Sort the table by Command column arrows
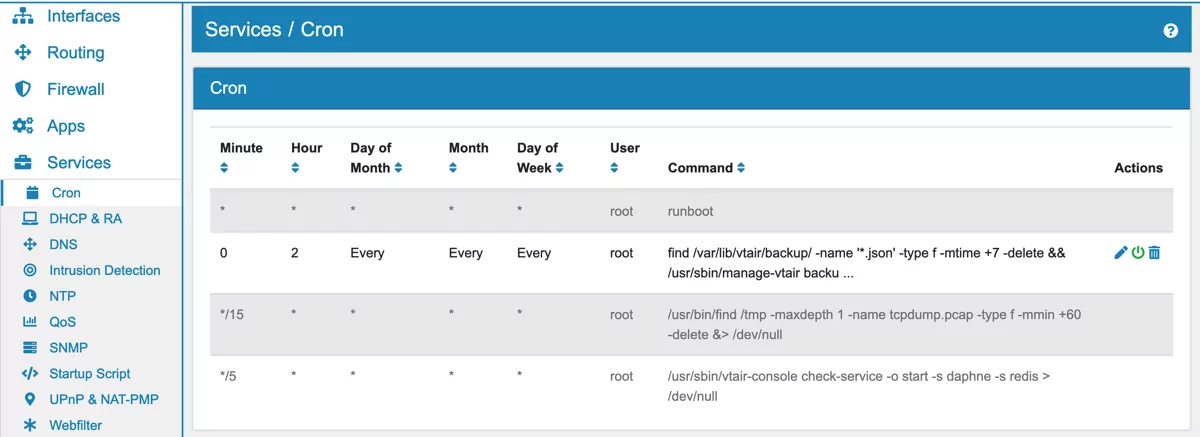Viewport: 1200px width, 437px height. 741,168
